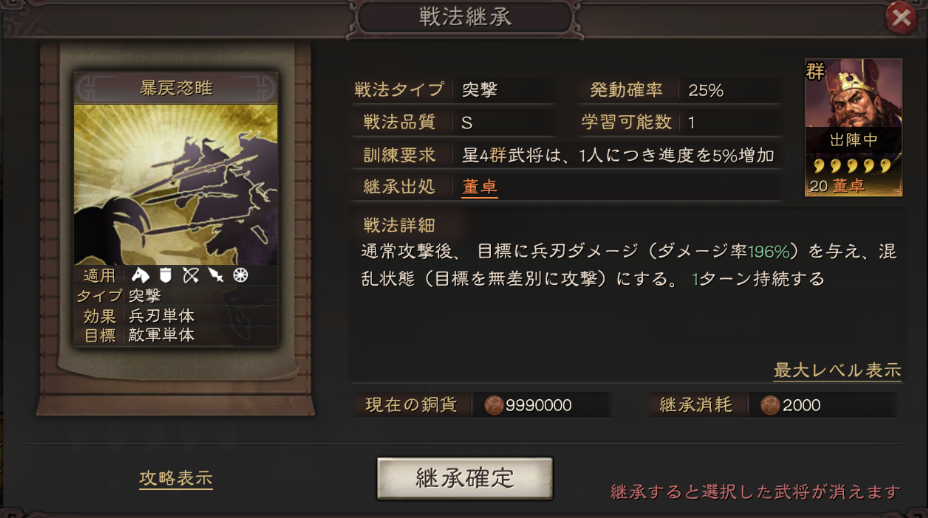
Task: Click the shield troop icon in 適用 row
Action: coord(166,275)
